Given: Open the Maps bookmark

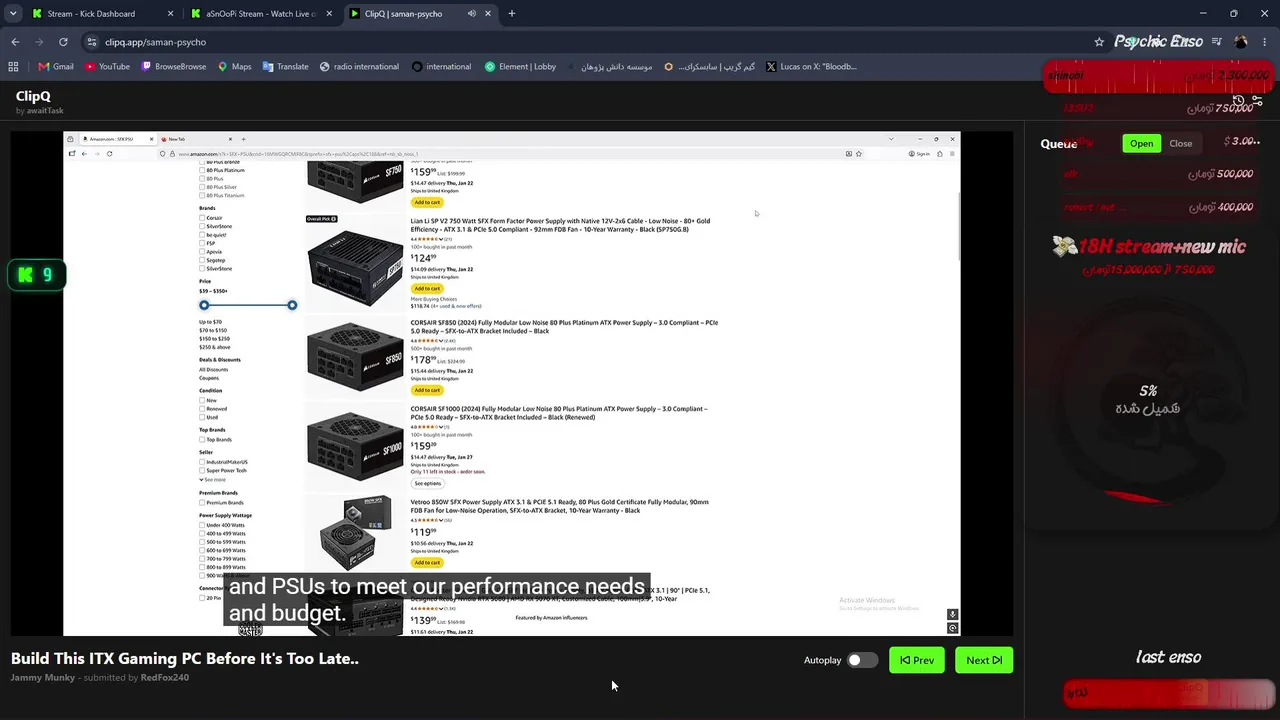Looking at the screenshot, I should tap(235, 67).
